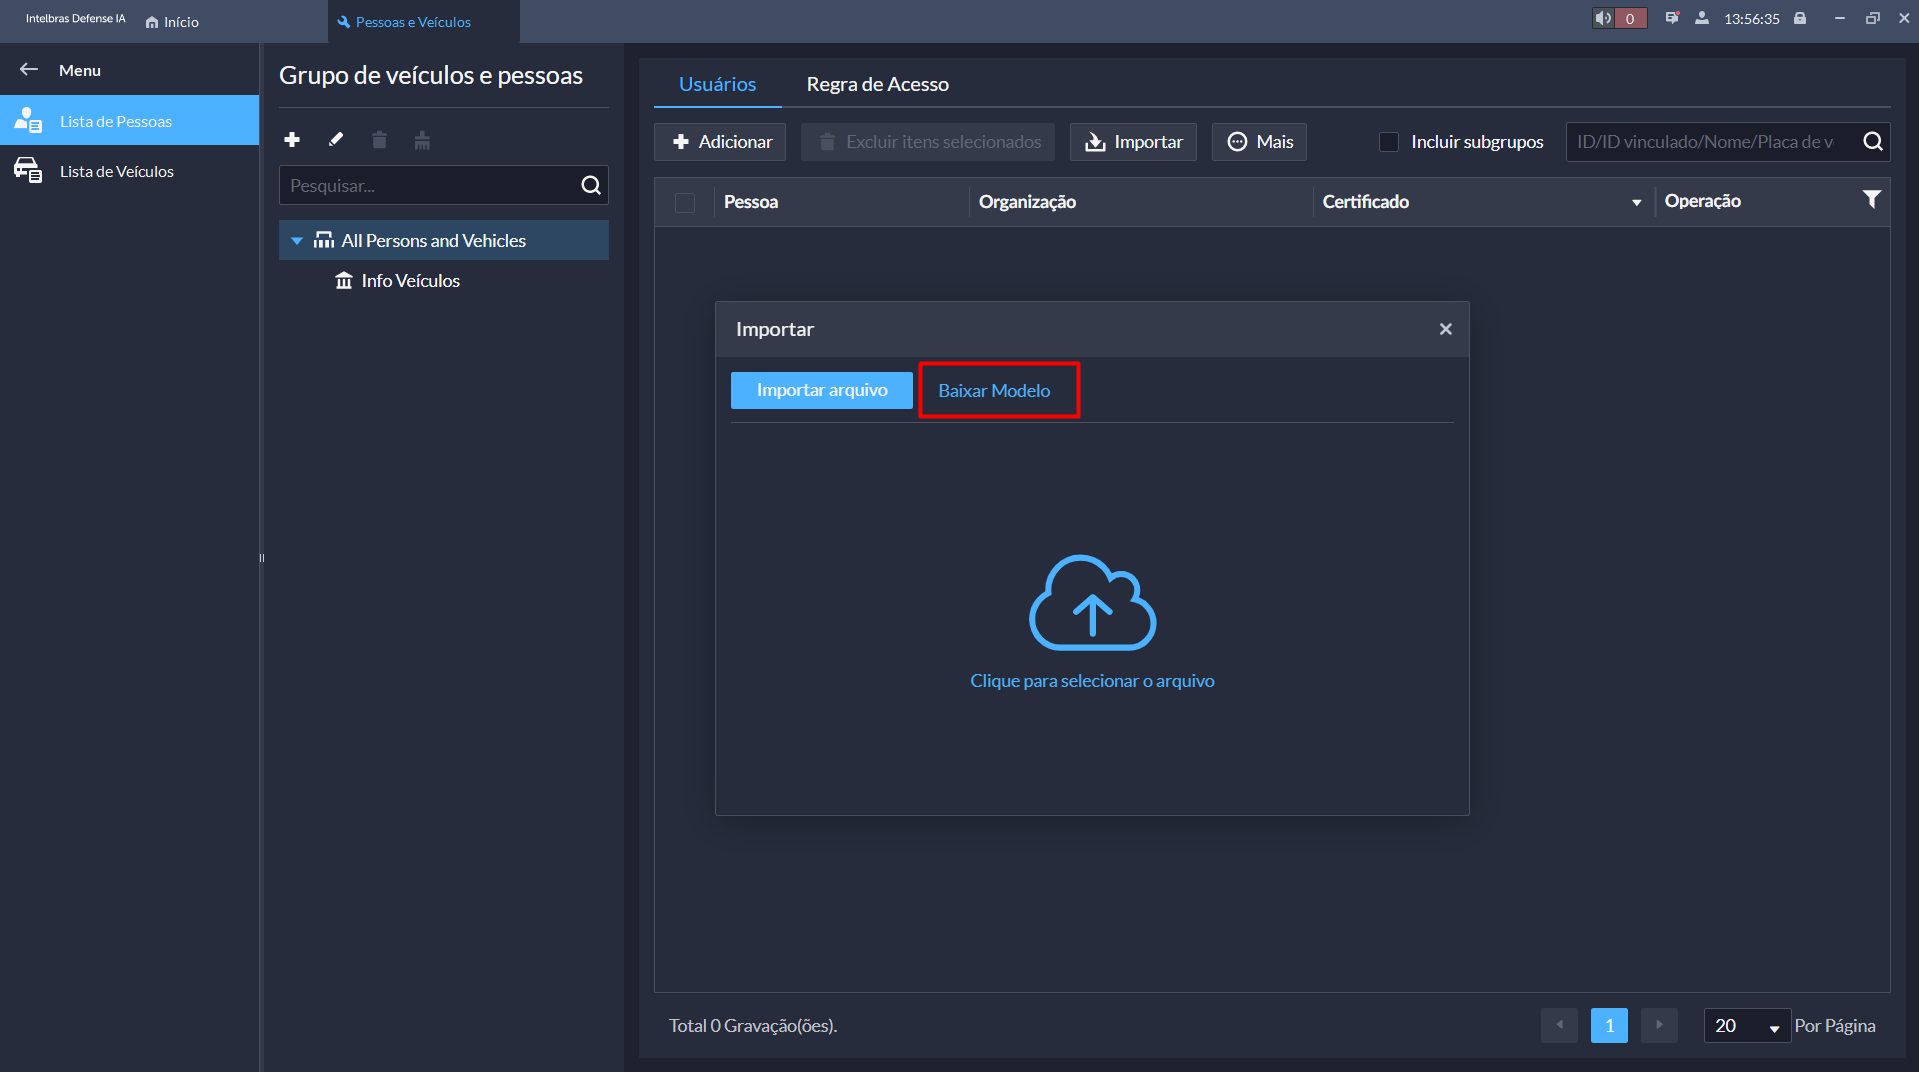Click the filter funnel icon in table header
The width and height of the screenshot is (1919, 1072).
point(1871,200)
